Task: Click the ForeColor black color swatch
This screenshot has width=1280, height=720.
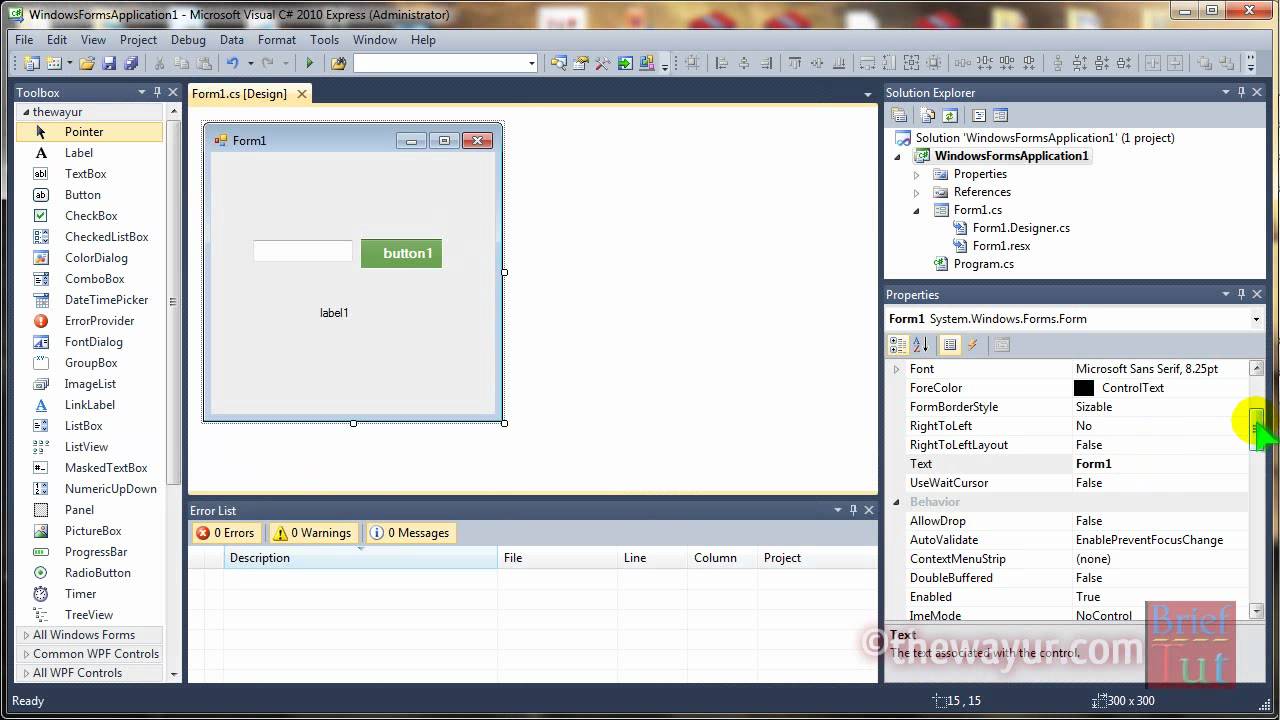Action: [x=1084, y=388]
